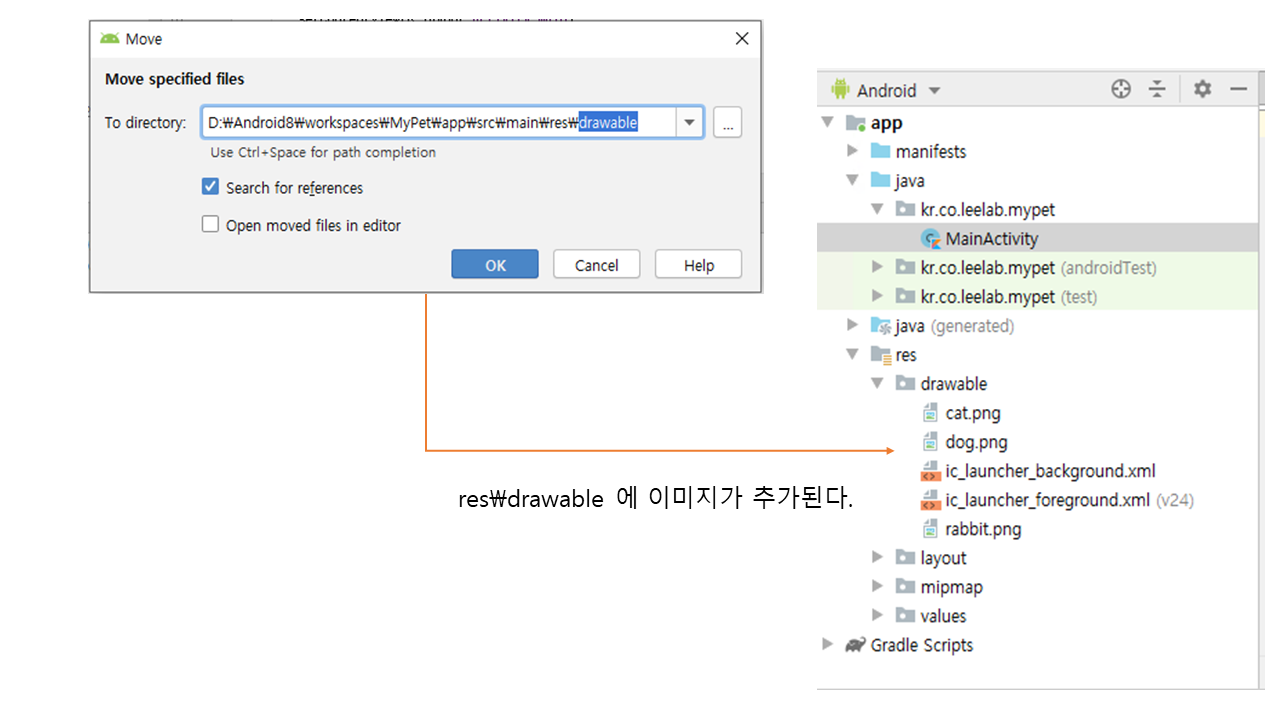Screen dimensions: 1280x720
Task: Collapse the drawable folder arrow
Action: click(877, 384)
